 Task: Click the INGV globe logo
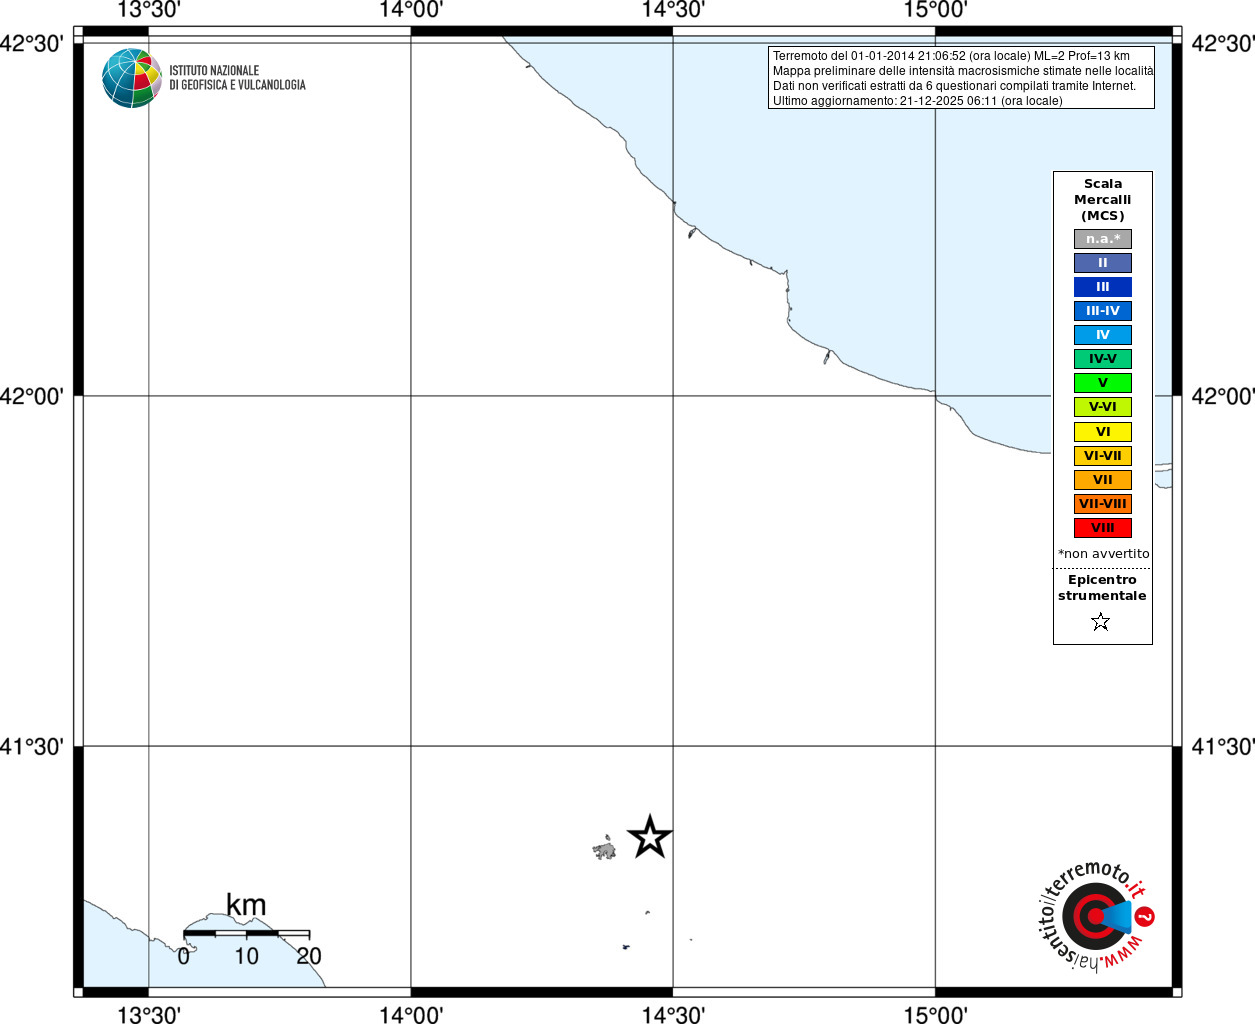[x=132, y=78]
